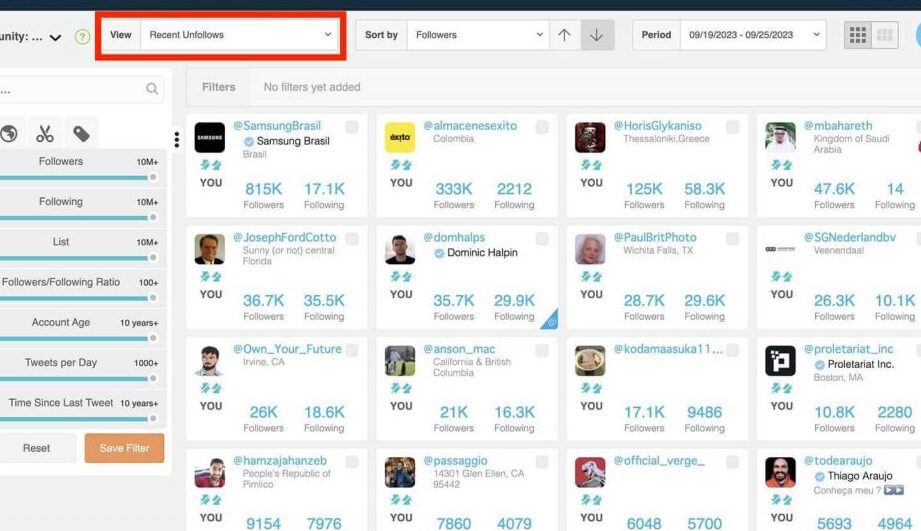Image resolution: width=921 pixels, height=531 pixels.
Task: Sort in ascending order with up arrow
Action: click(564, 35)
